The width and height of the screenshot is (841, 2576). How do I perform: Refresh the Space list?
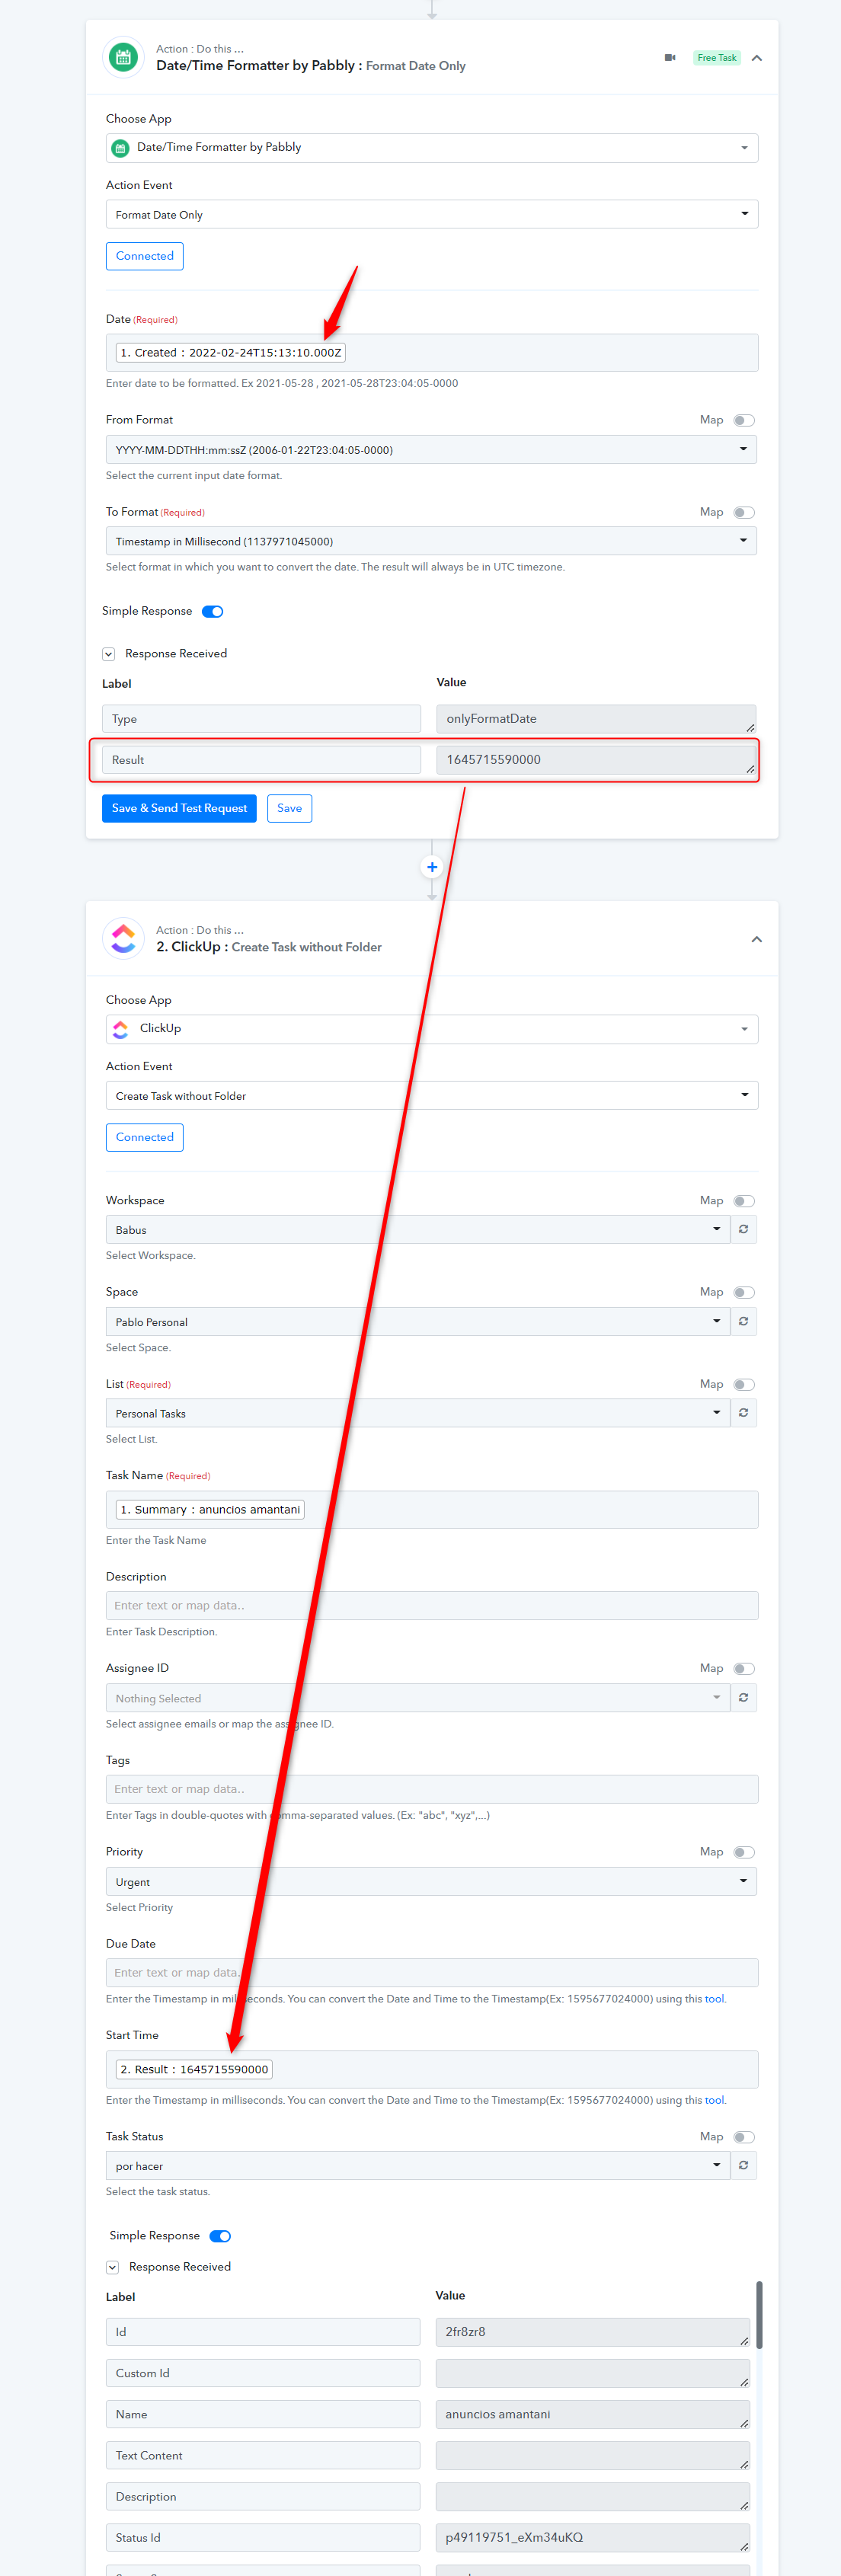743,1321
